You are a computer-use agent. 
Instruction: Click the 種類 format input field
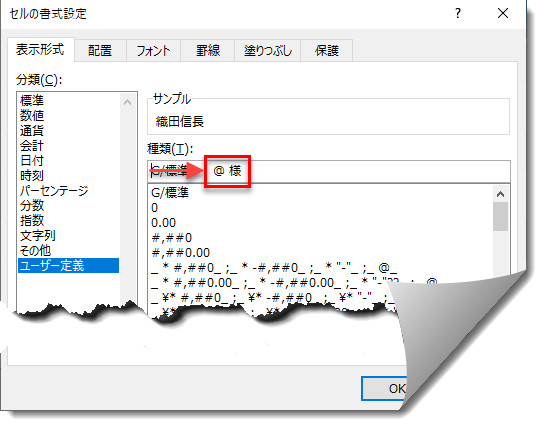(x=329, y=171)
